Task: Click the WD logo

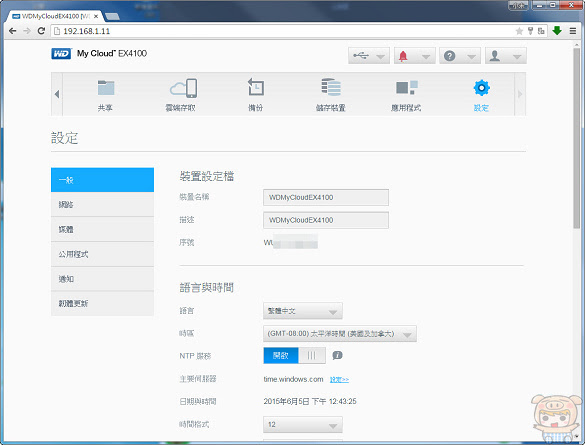Action: point(61,54)
